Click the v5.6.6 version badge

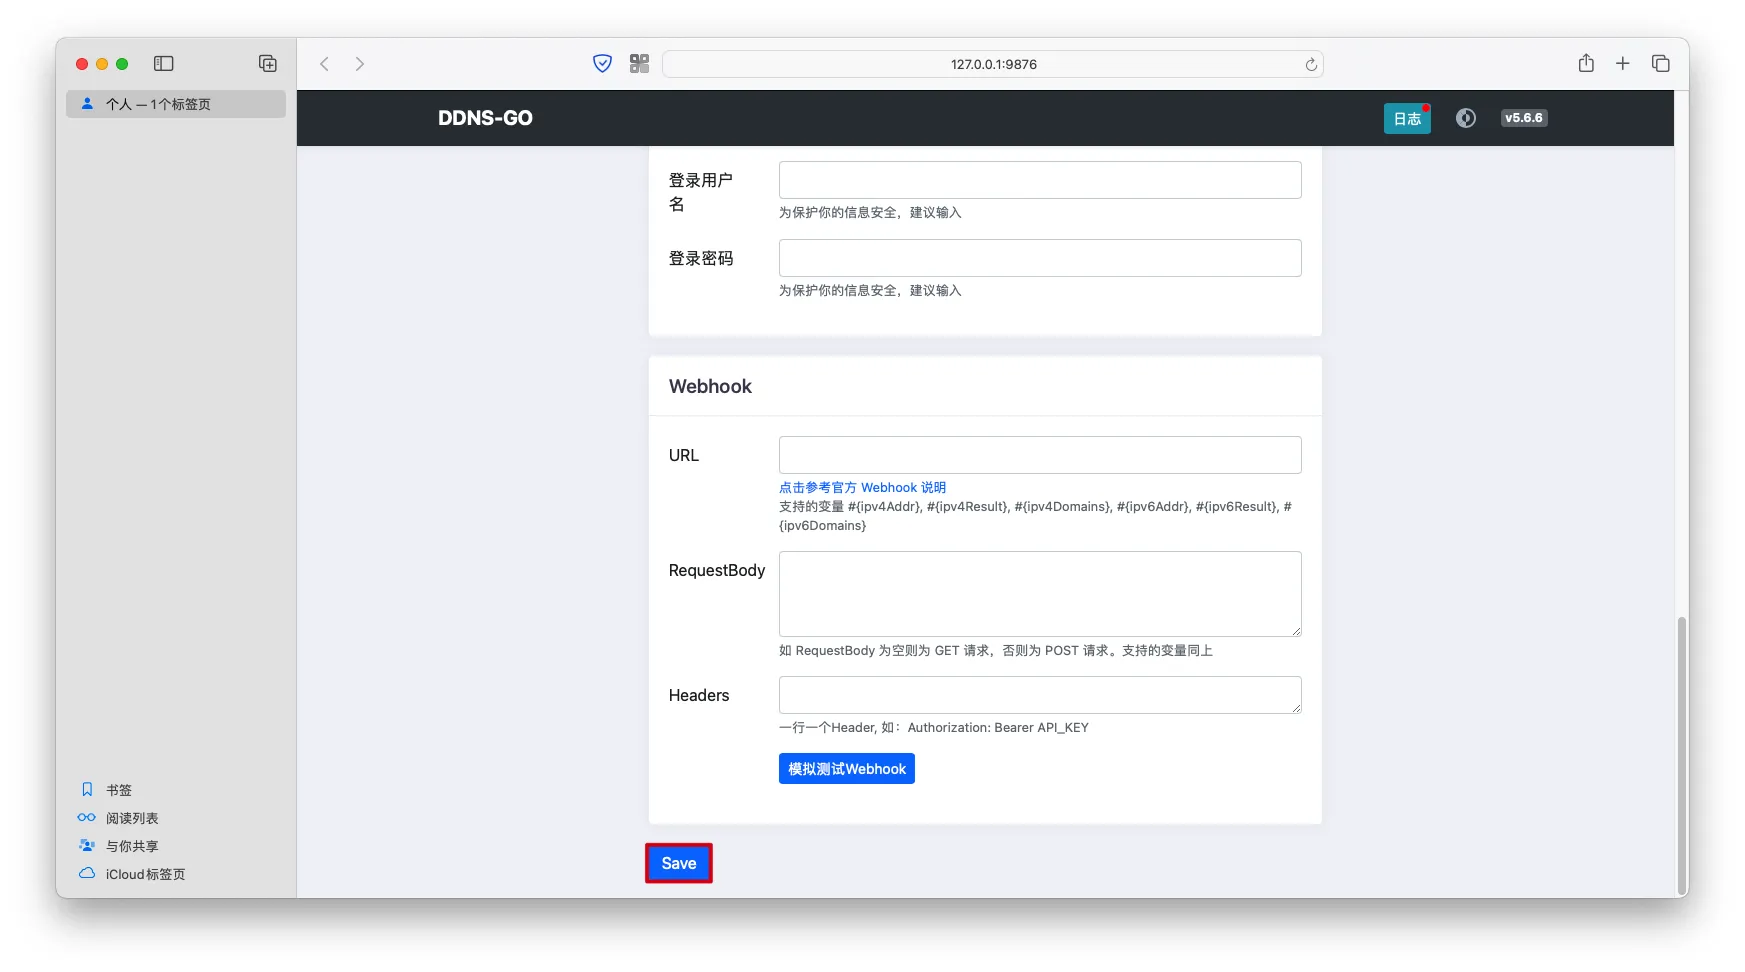click(1524, 118)
